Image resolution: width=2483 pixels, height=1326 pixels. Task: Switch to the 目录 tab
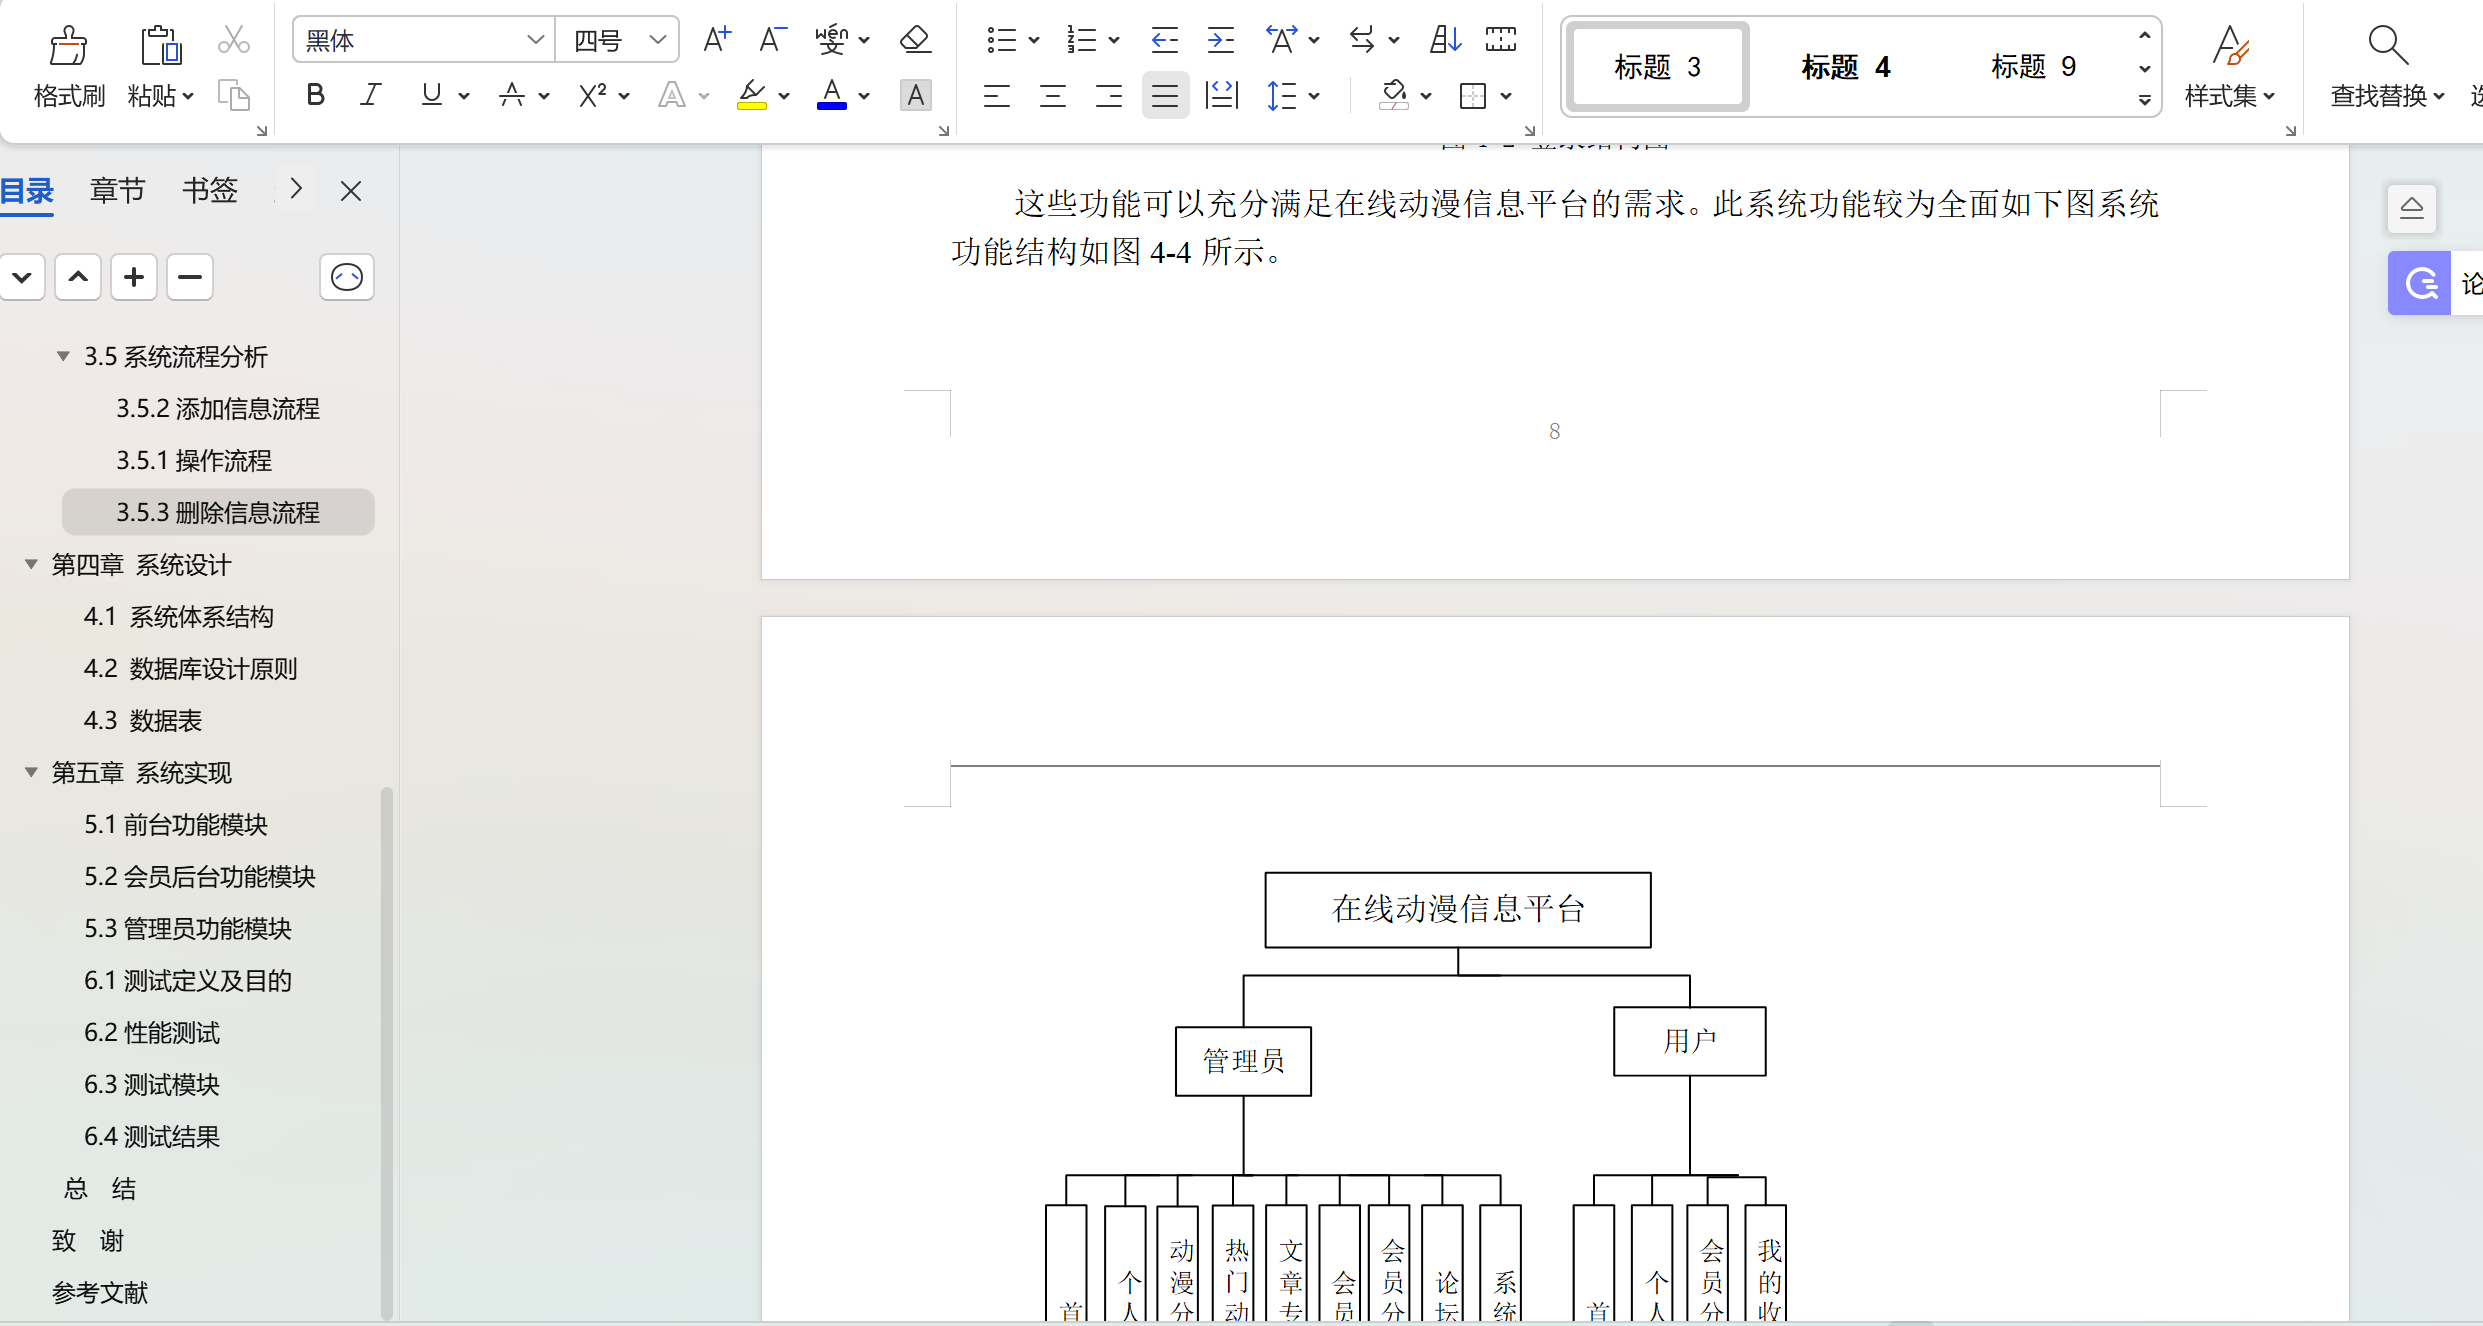(x=27, y=190)
